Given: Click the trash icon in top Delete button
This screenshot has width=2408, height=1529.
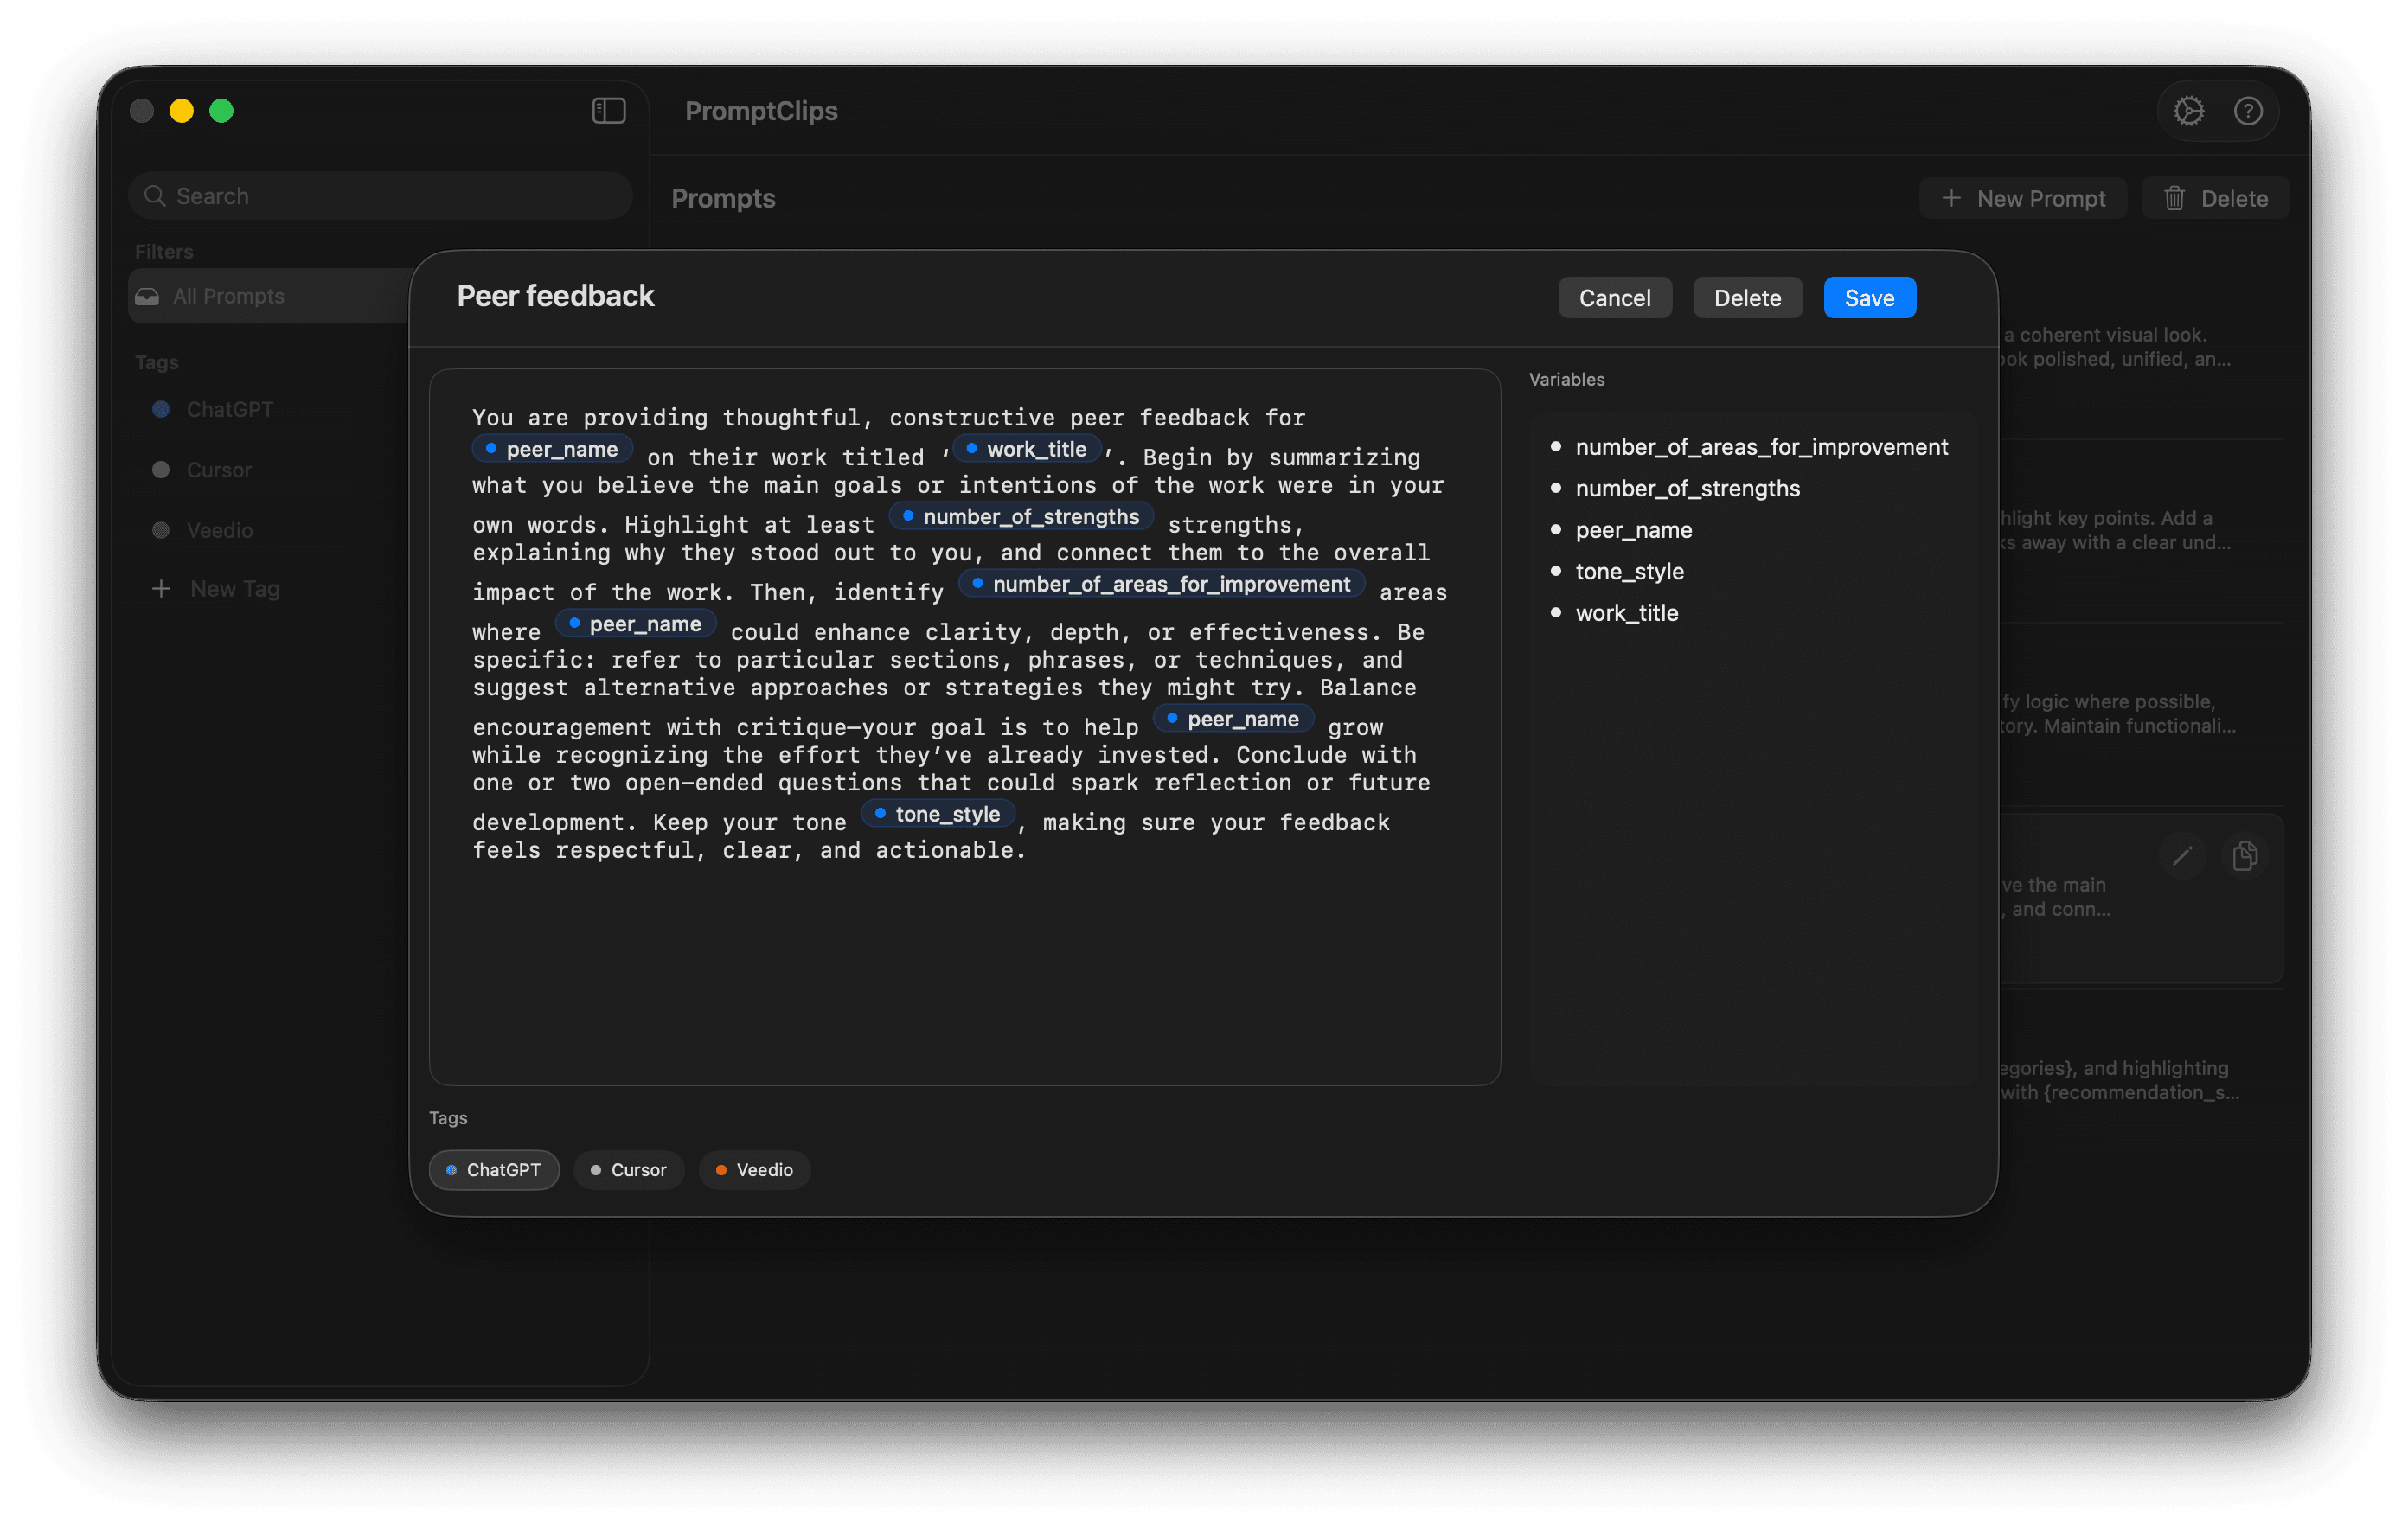Looking at the screenshot, I should [x=2174, y=199].
